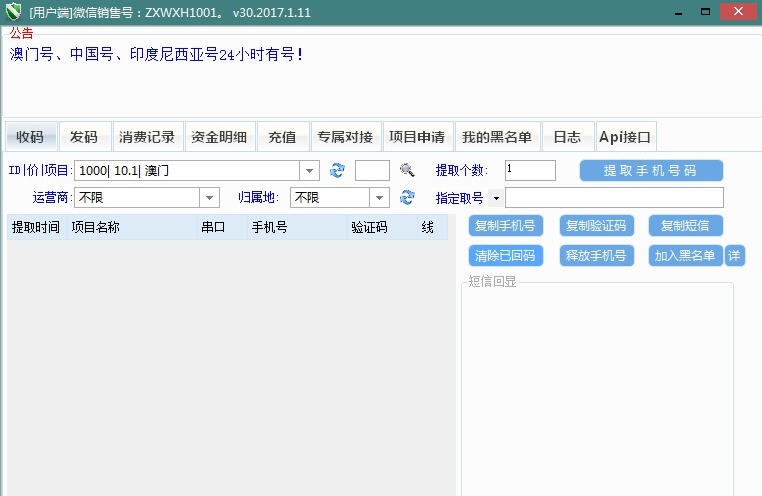
Task: Open the 充值 recharge tab
Action: (282, 137)
